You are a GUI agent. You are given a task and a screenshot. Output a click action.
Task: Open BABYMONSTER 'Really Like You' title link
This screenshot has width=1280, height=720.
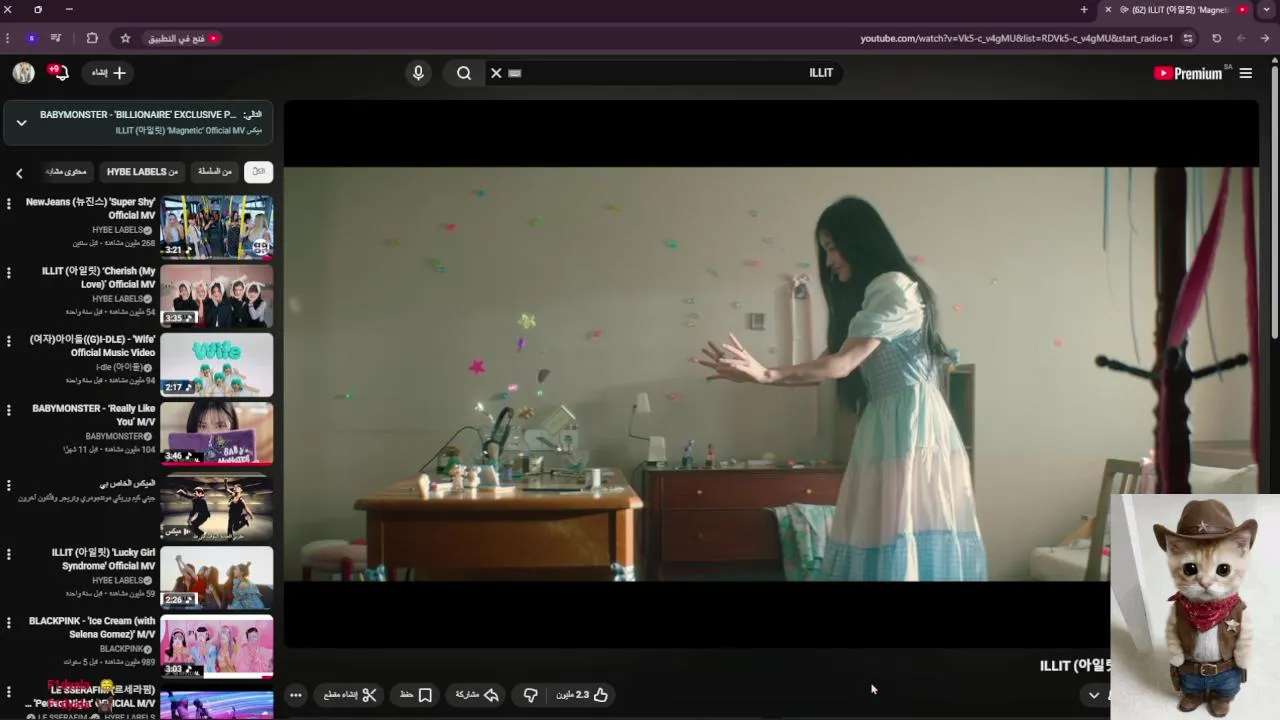point(95,415)
